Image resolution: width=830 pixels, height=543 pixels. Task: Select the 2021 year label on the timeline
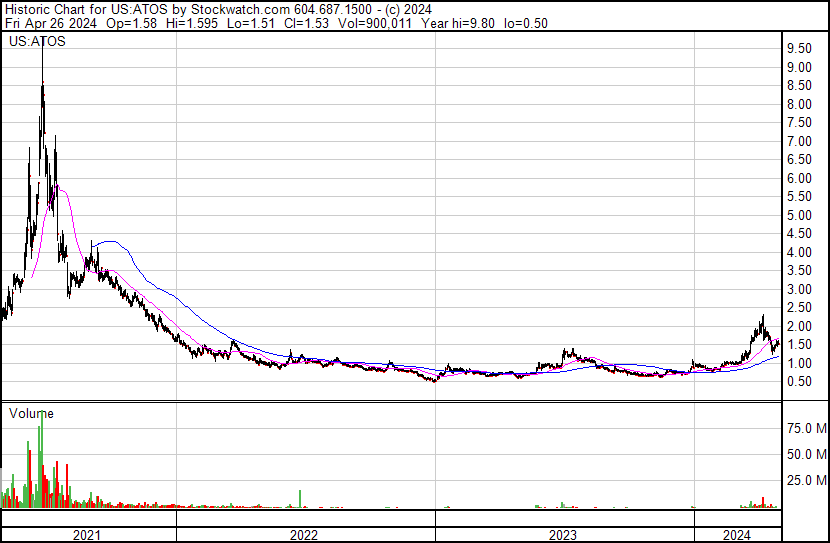pos(88,535)
